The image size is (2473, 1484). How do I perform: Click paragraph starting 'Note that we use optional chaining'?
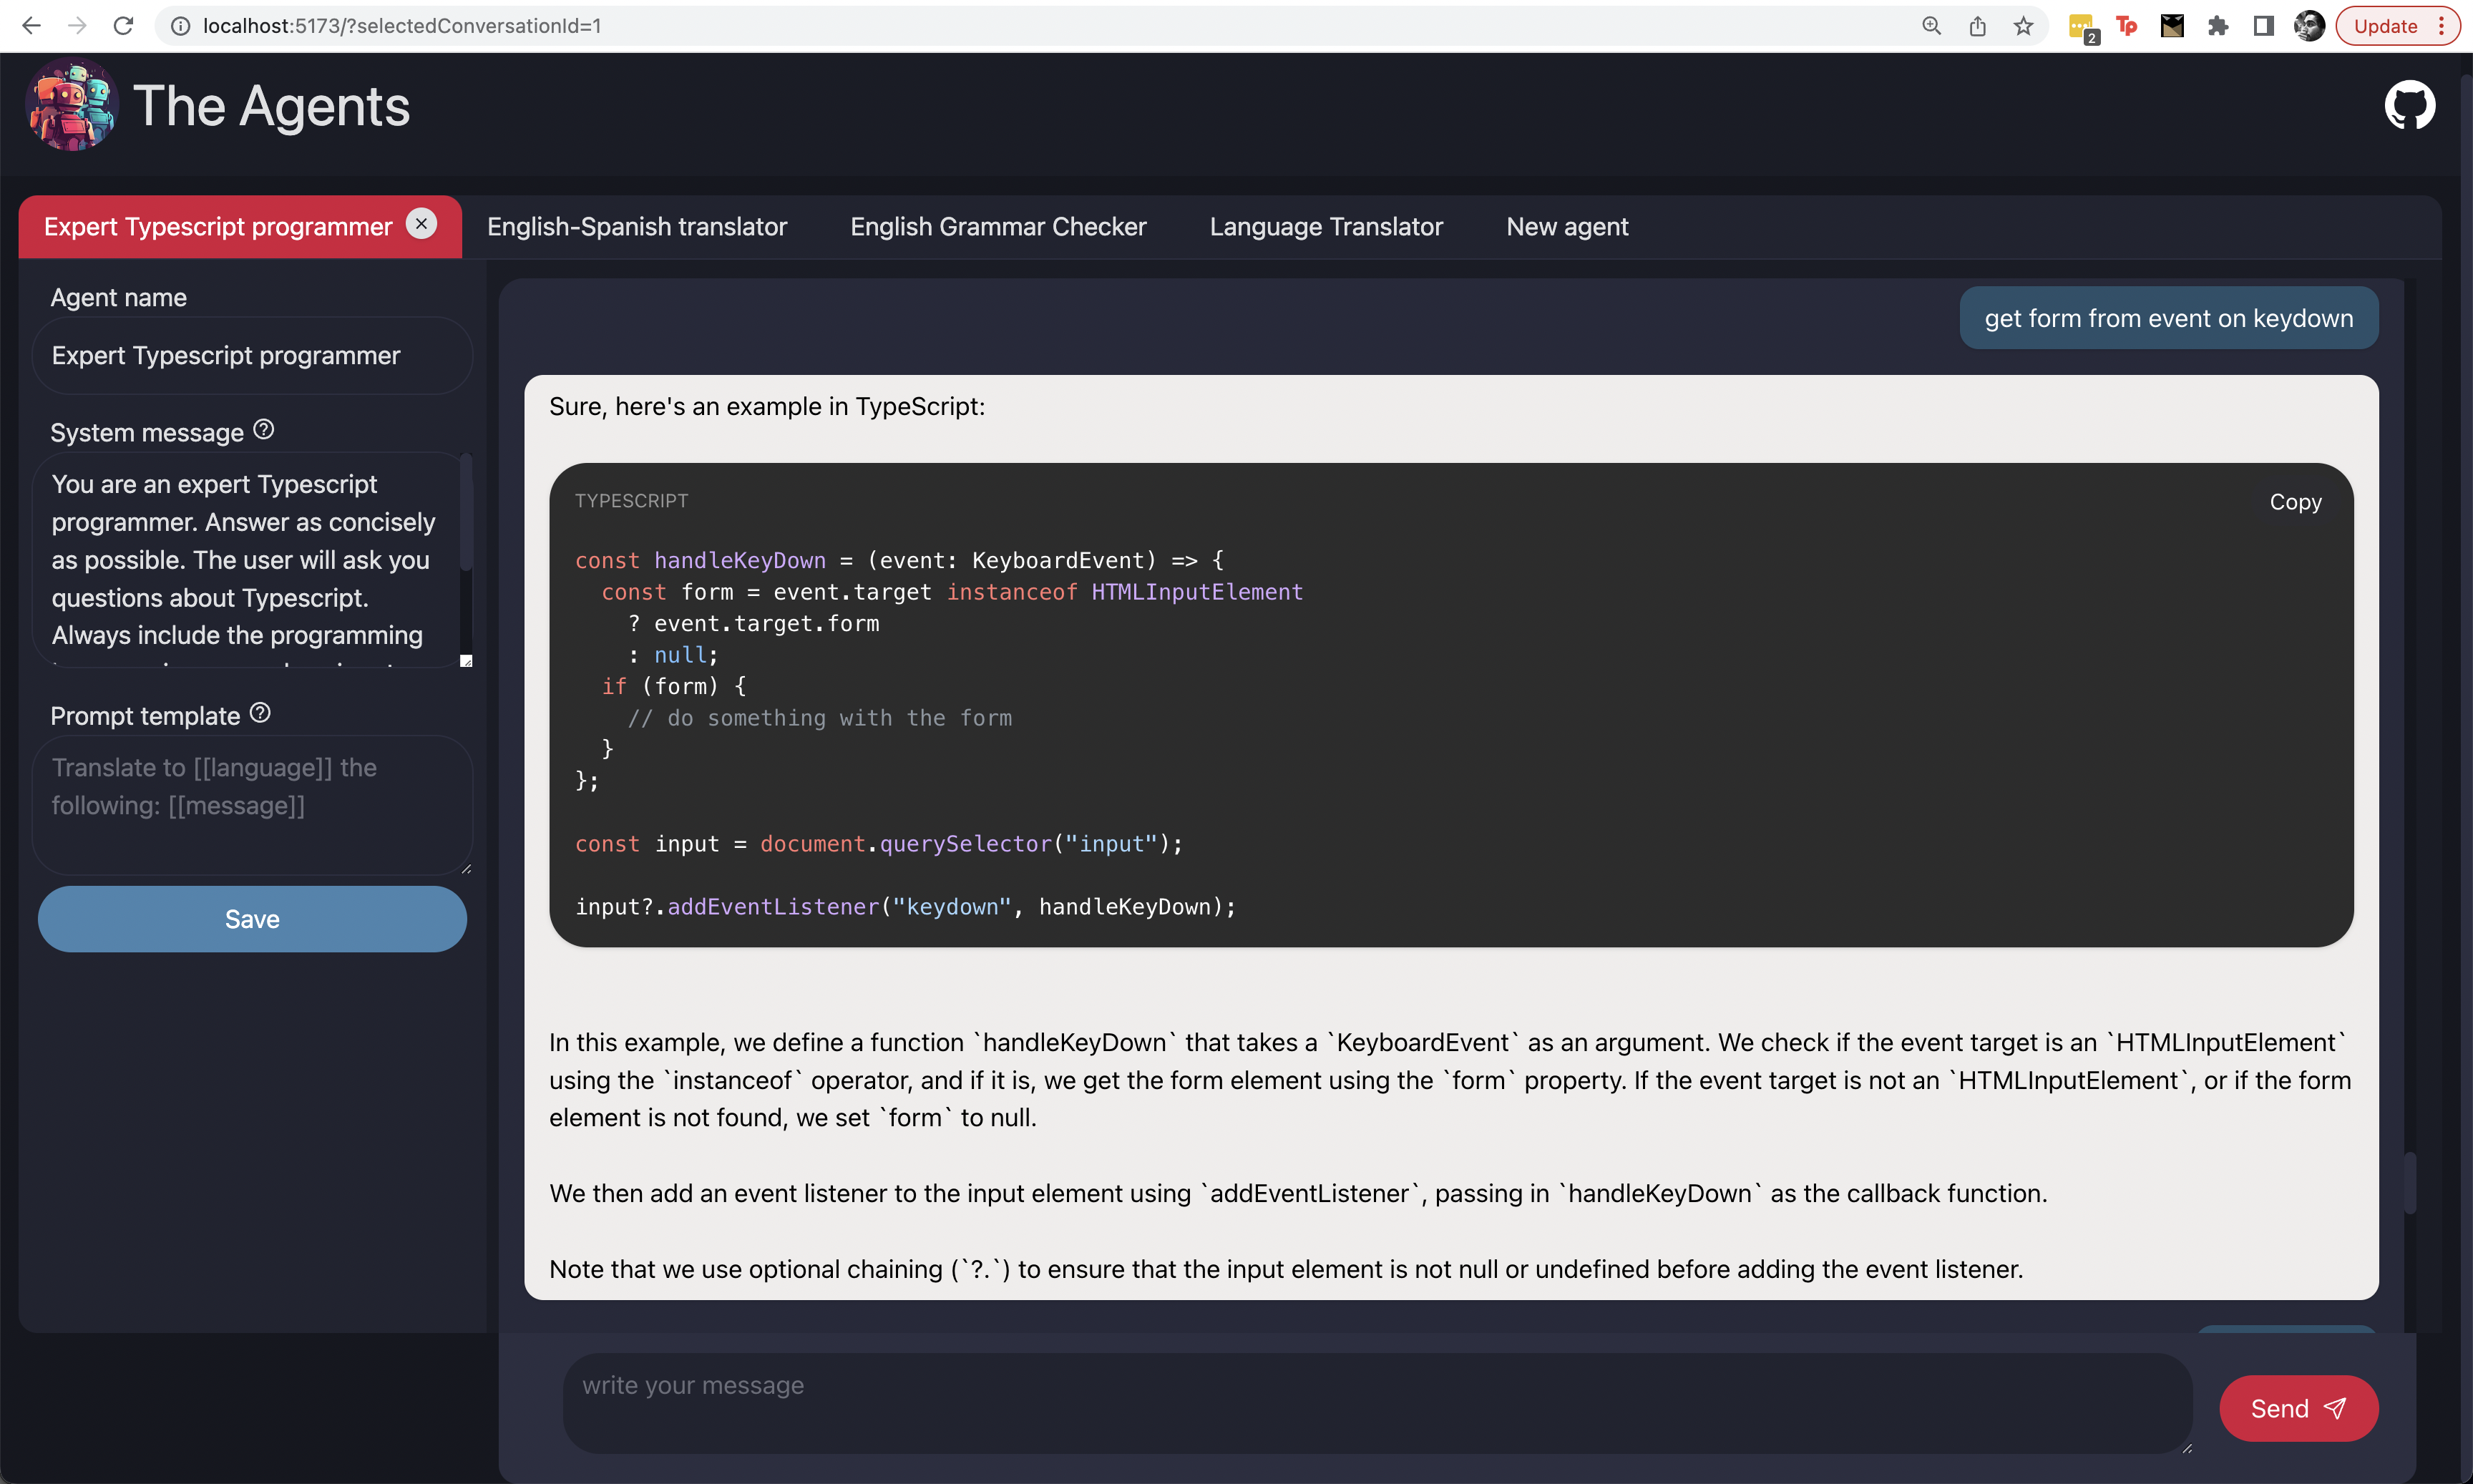click(1285, 1269)
